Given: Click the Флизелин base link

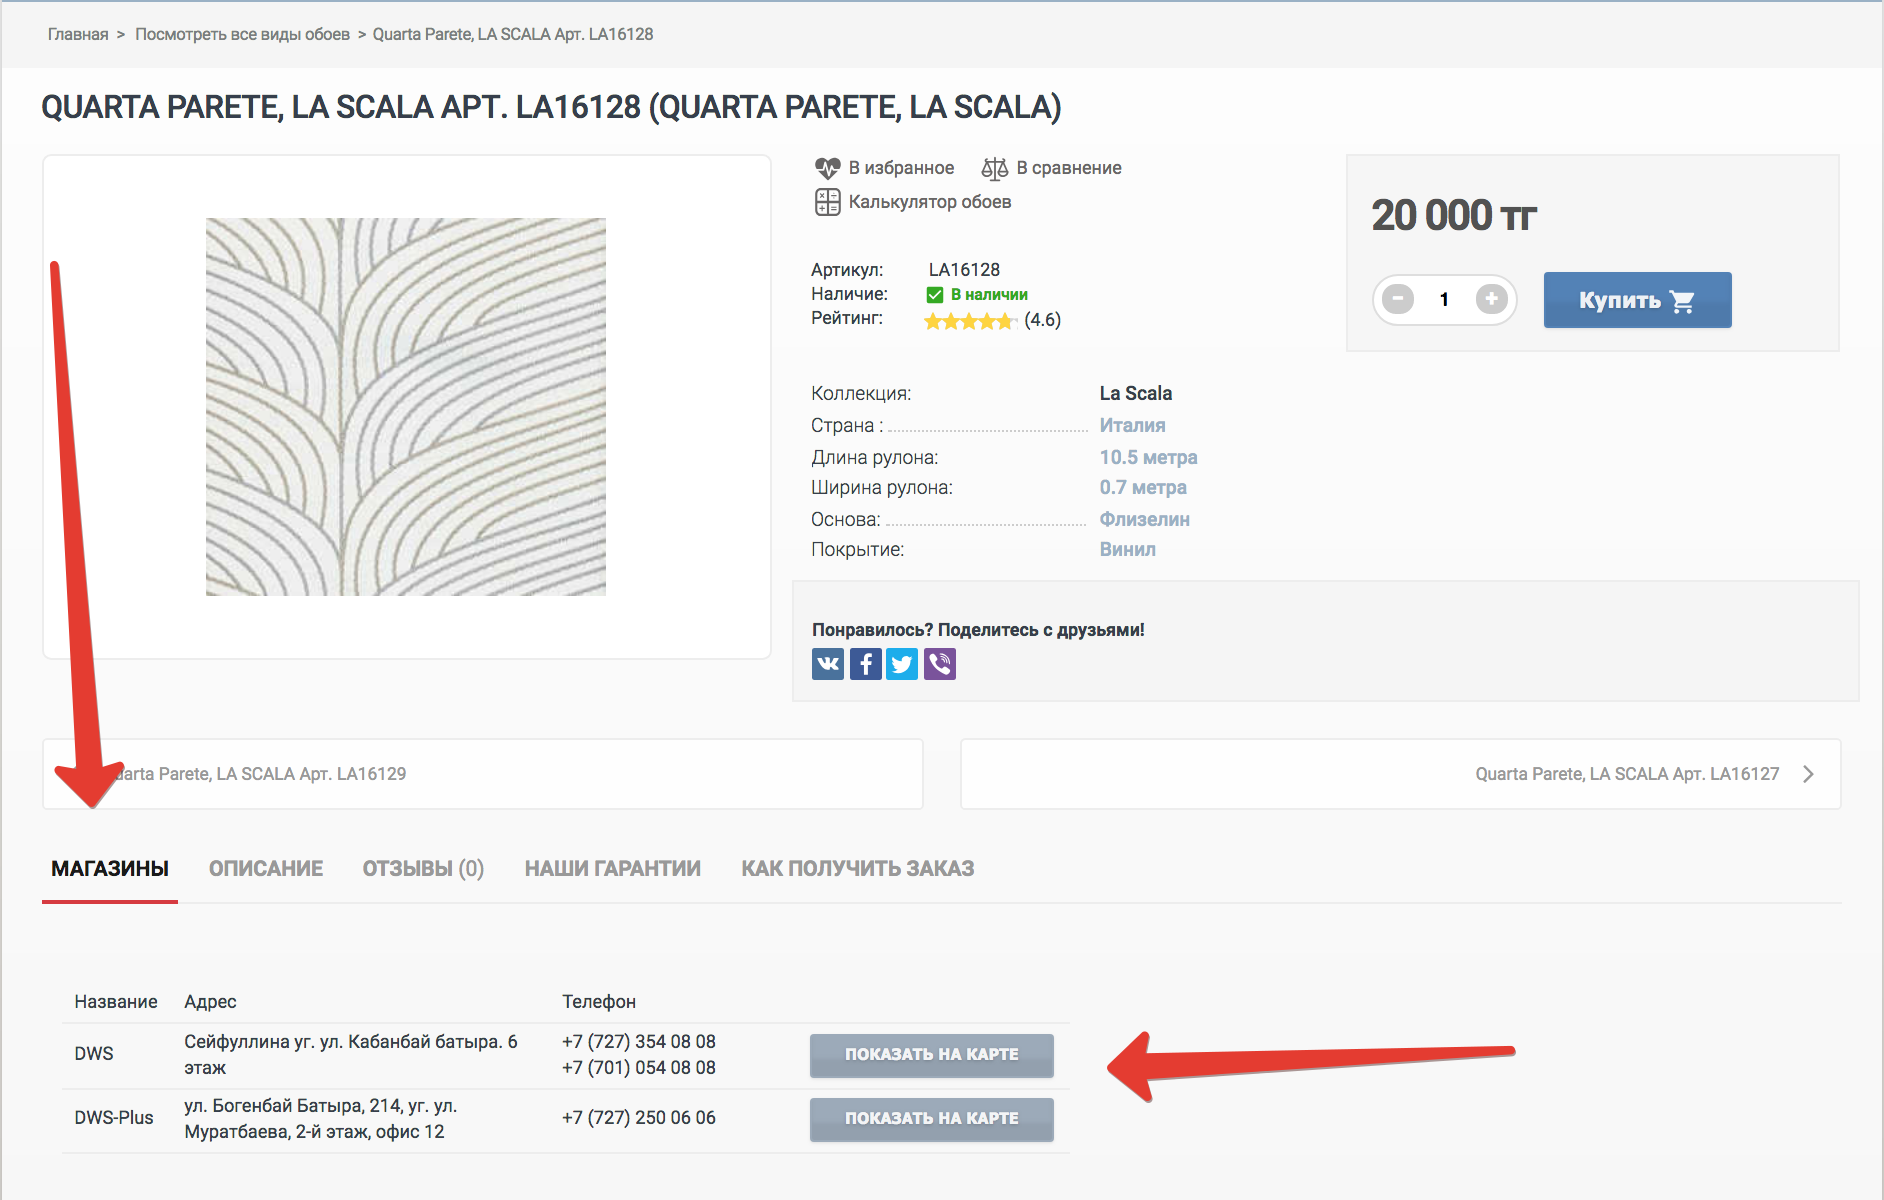Looking at the screenshot, I should click(x=1144, y=519).
